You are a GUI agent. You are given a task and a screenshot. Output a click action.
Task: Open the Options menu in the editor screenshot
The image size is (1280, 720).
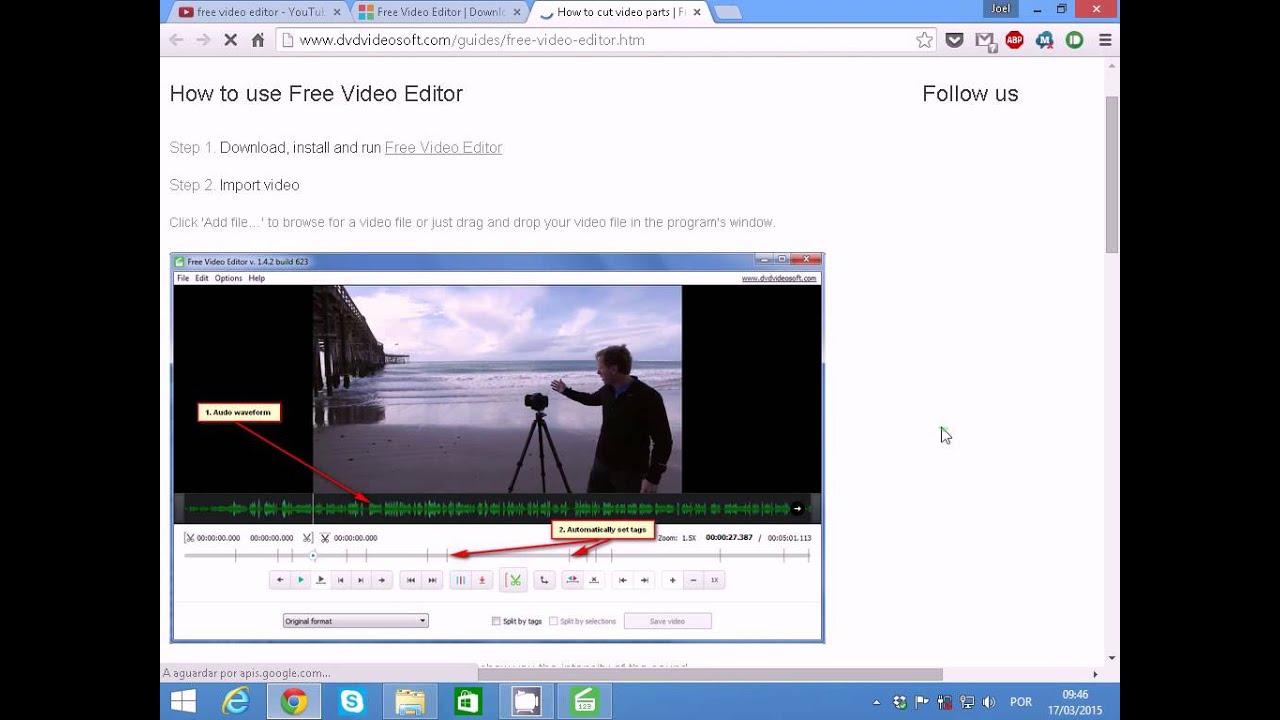tap(228, 278)
